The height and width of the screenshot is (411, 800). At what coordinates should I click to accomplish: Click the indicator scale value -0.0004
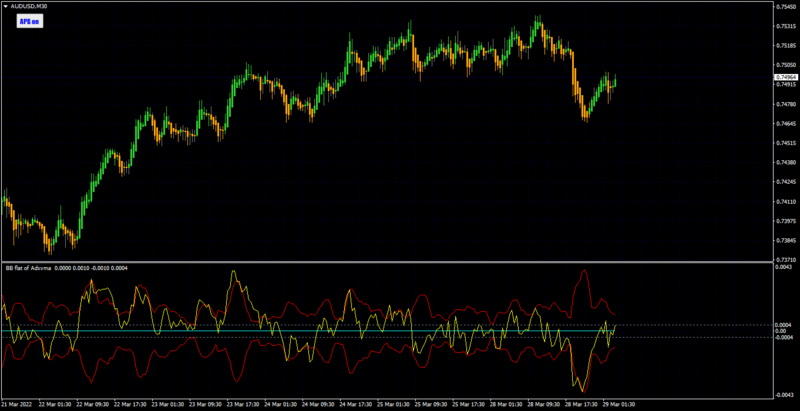point(783,337)
